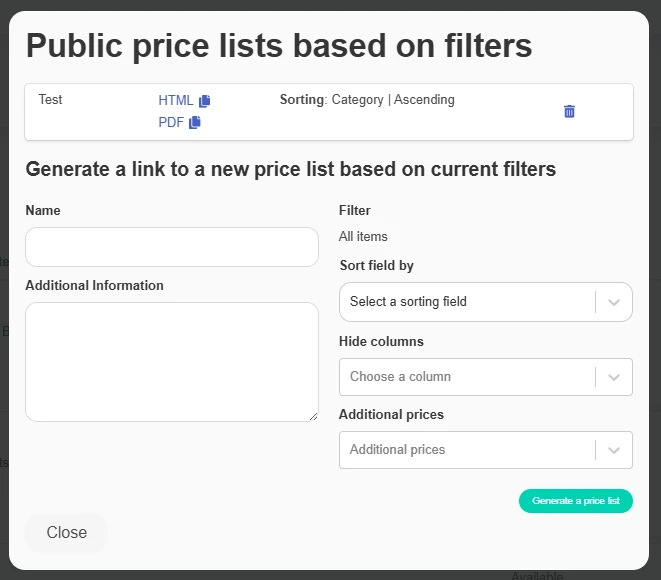Click into the Additional Information textarea
The image size is (661, 580).
pyautogui.click(x=172, y=362)
